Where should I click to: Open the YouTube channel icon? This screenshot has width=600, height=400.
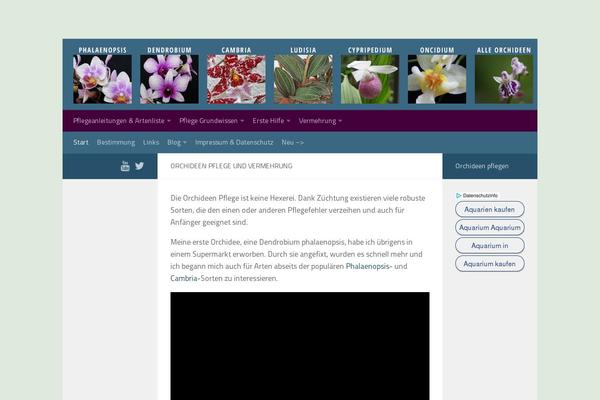(x=125, y=166)
